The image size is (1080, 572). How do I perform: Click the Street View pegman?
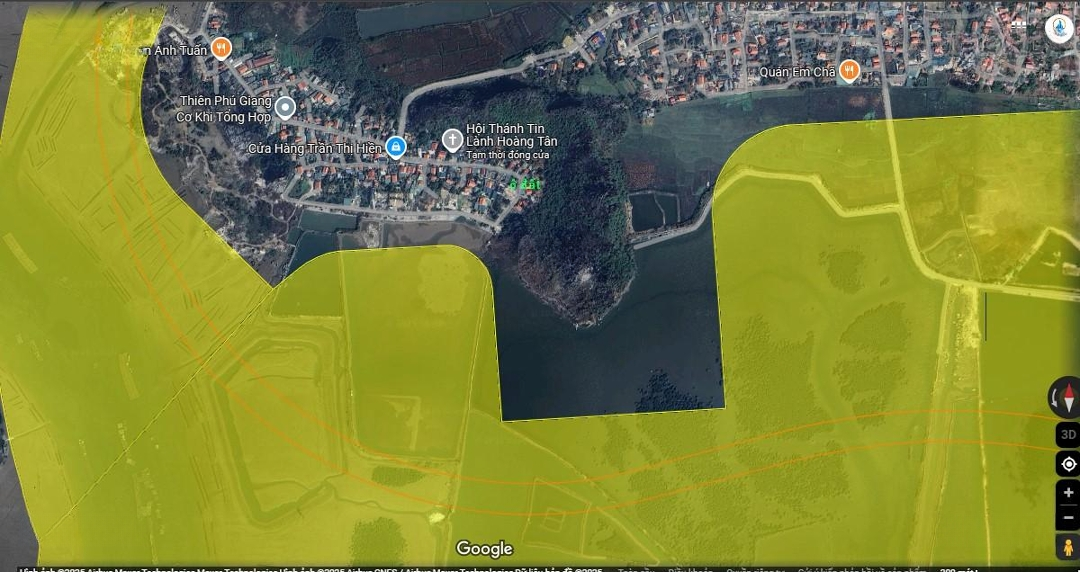(1068, 547)
